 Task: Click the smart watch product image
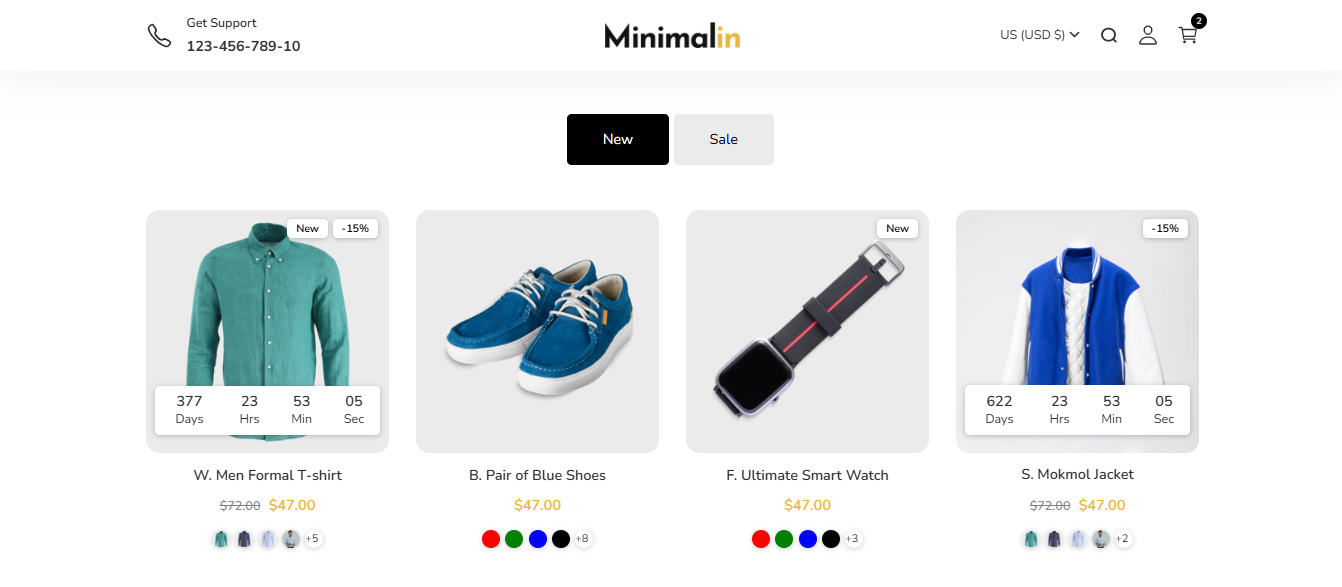(807, 331)
